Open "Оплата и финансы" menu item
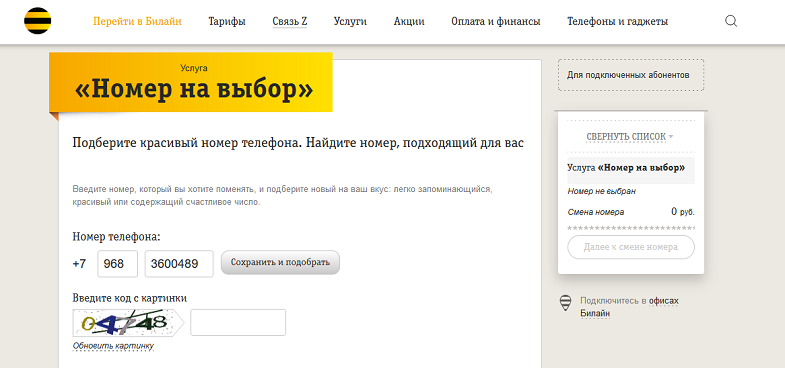 coord(496,22)
